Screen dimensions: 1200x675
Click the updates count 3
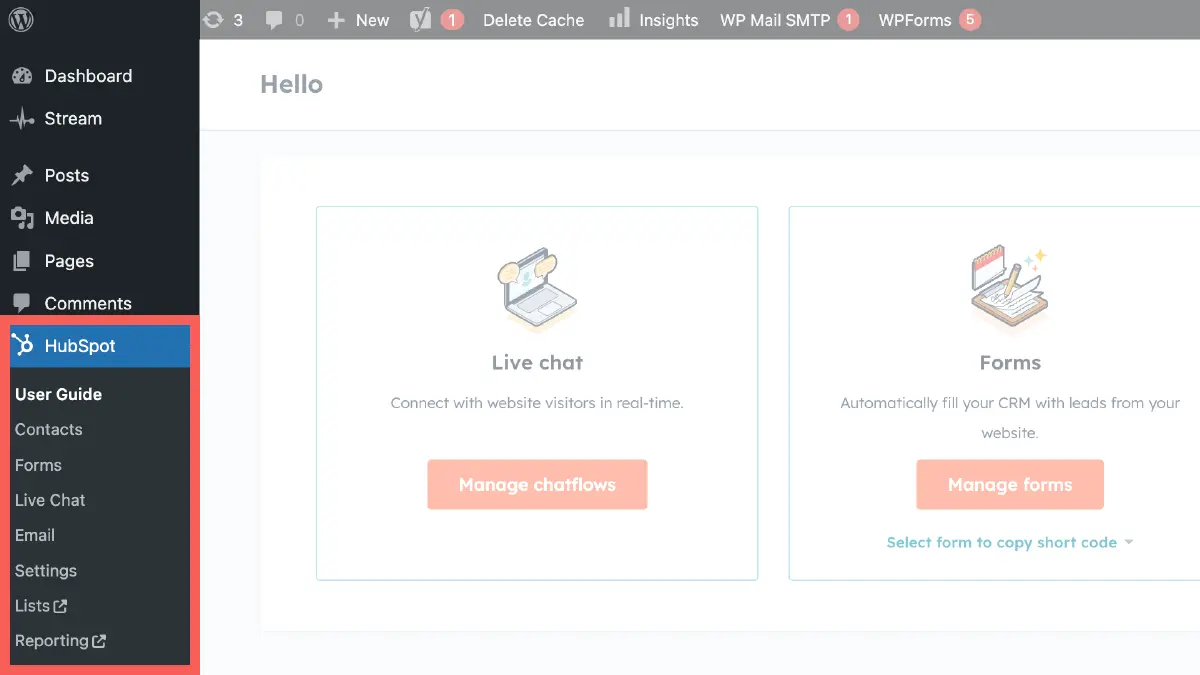(238, 20)
